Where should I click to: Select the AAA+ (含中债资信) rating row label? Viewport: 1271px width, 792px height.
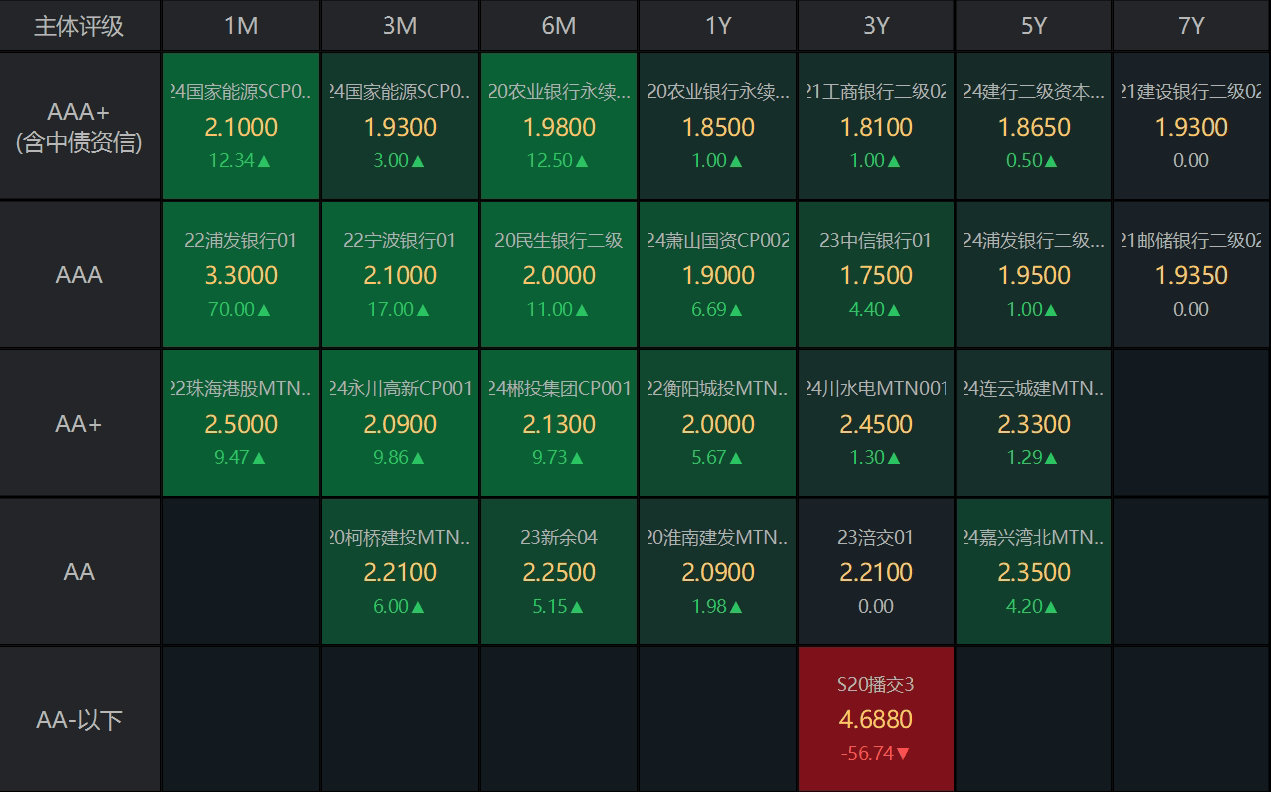80,126
